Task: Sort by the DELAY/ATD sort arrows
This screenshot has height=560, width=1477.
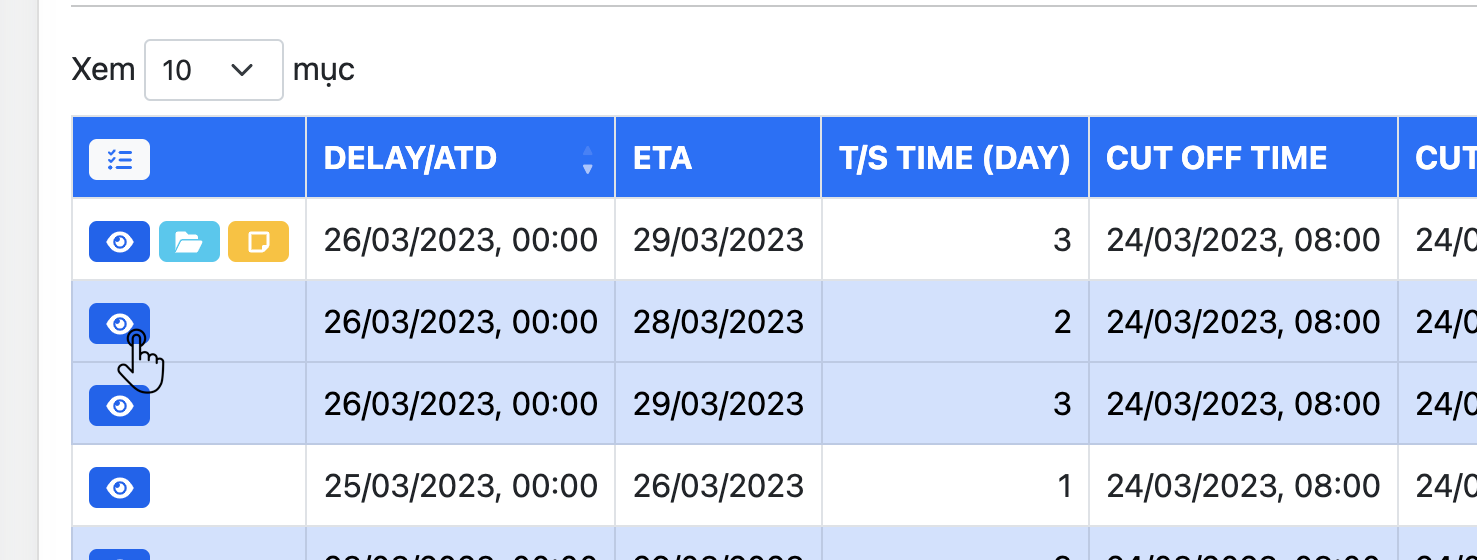Action: (588, 159)
